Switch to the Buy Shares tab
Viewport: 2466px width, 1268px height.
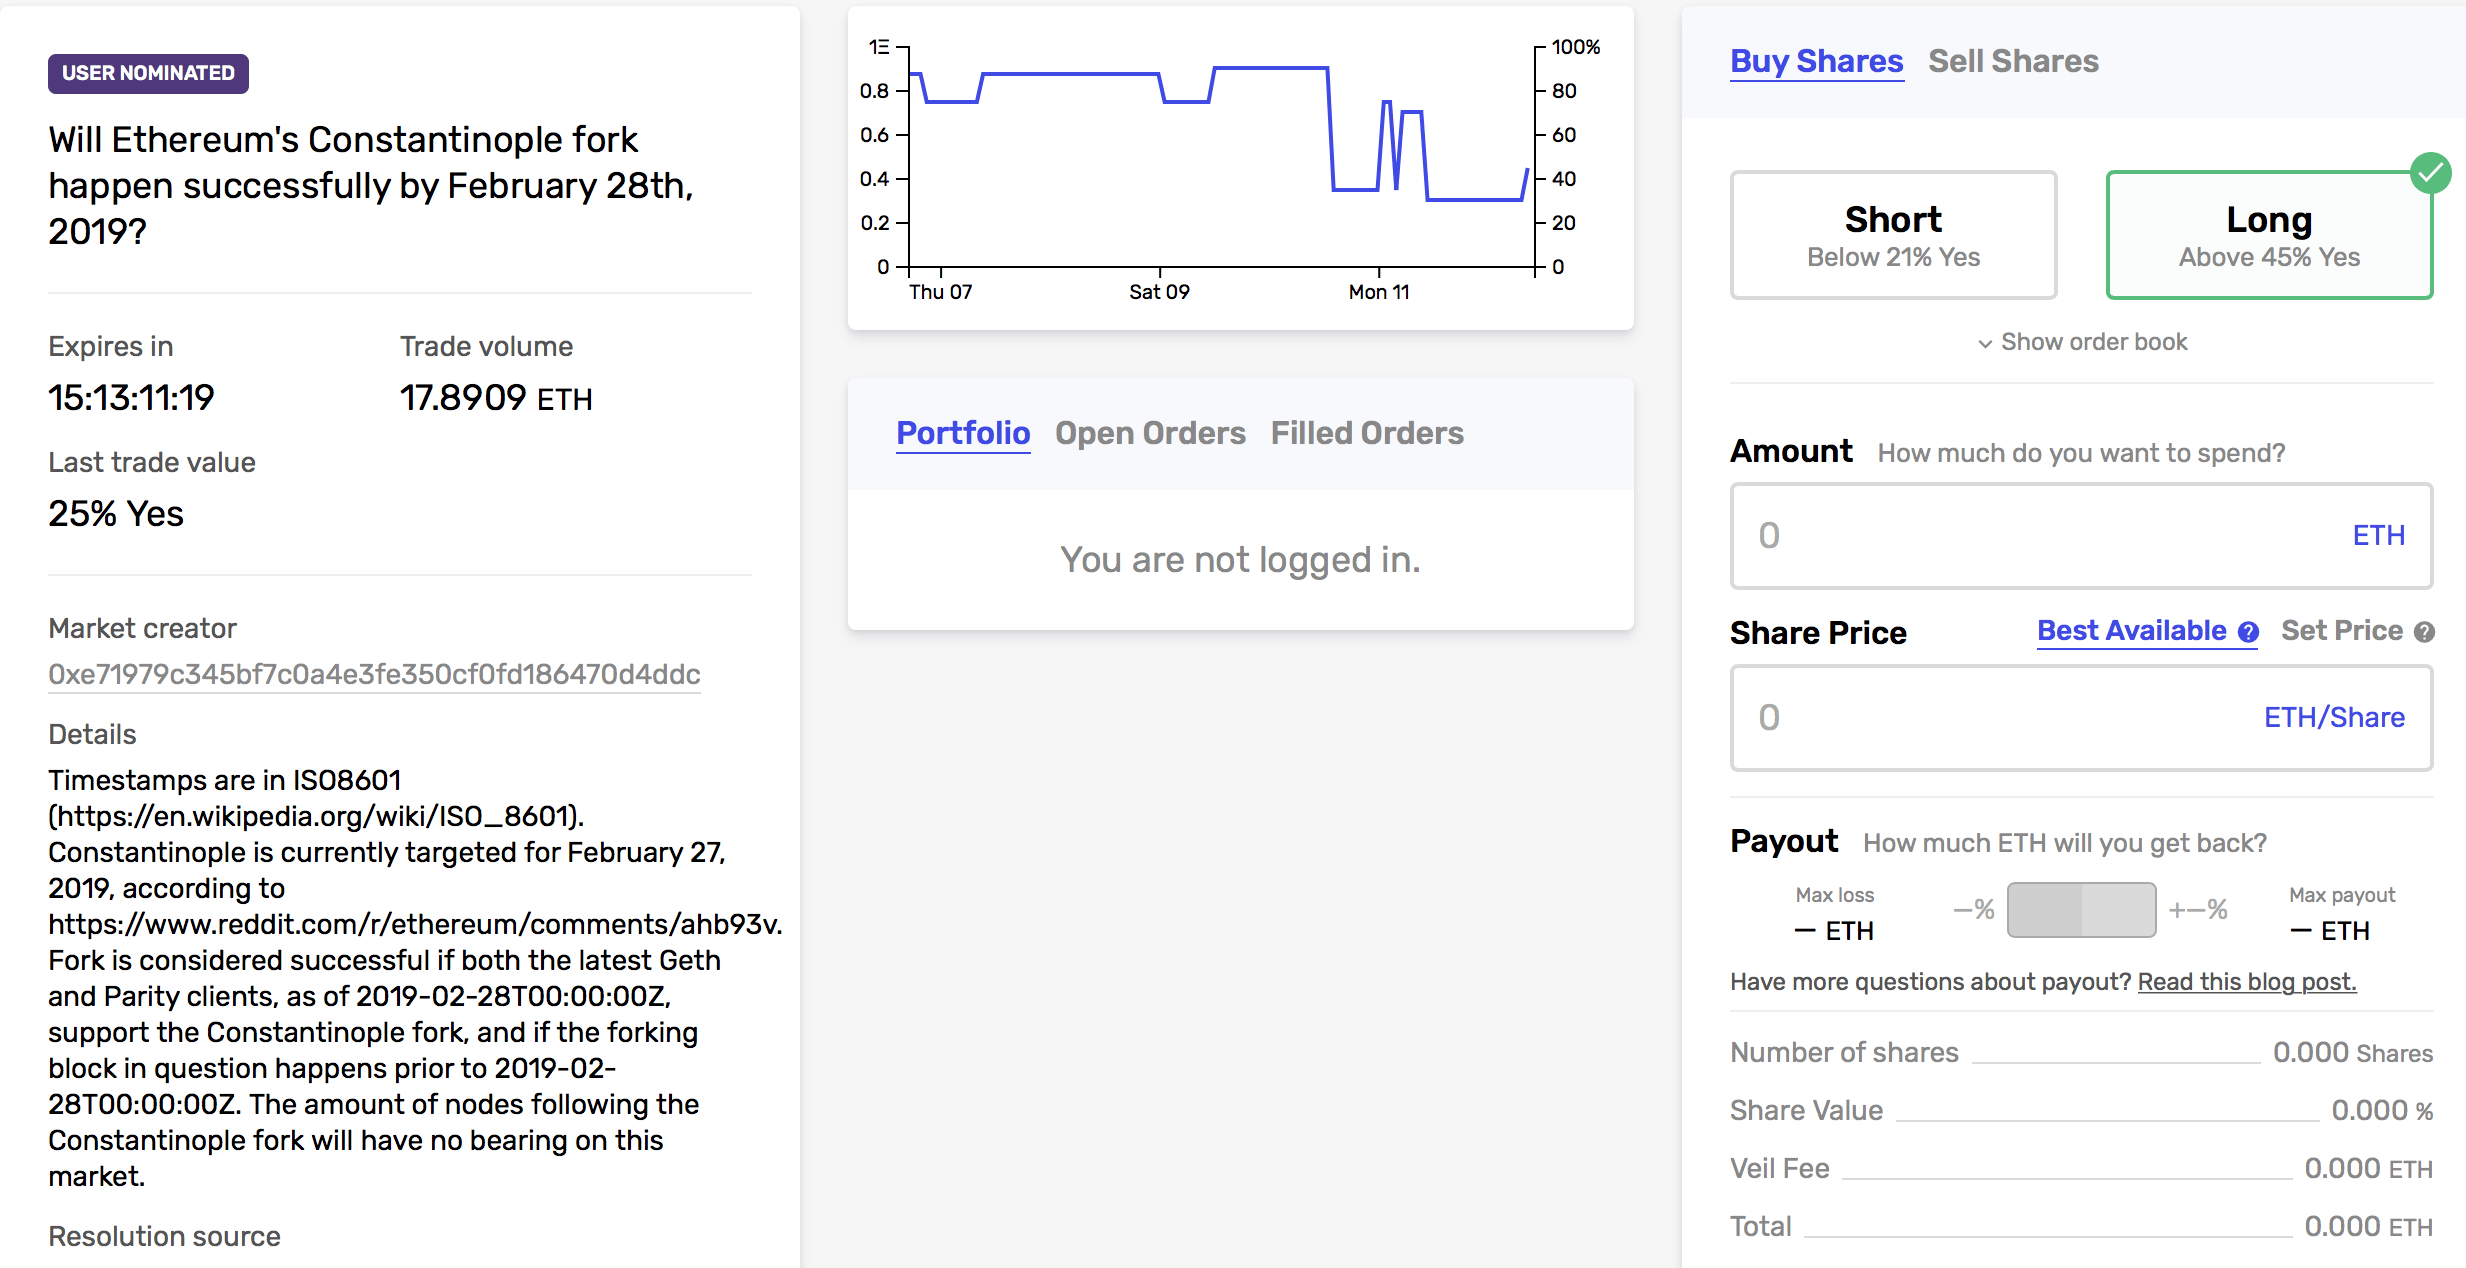[x=1817, y=61]
